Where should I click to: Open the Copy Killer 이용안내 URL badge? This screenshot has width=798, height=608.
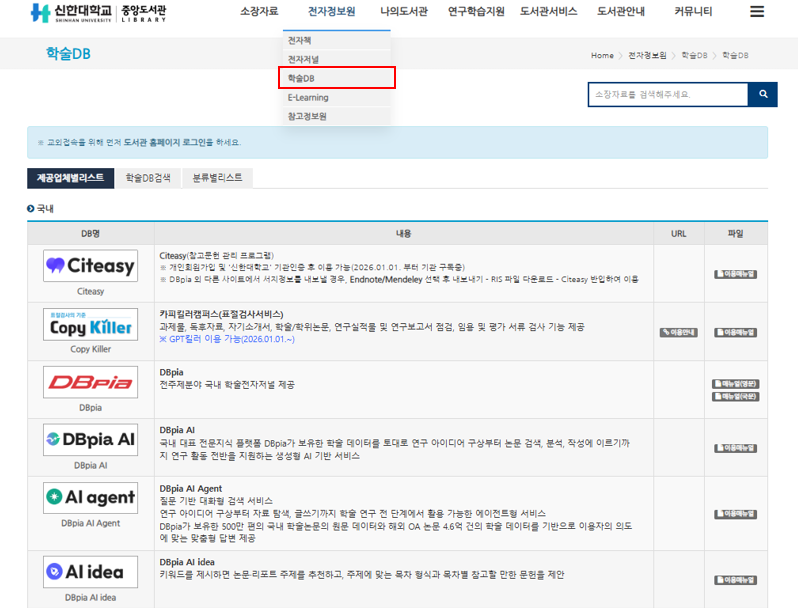point(678,333)
